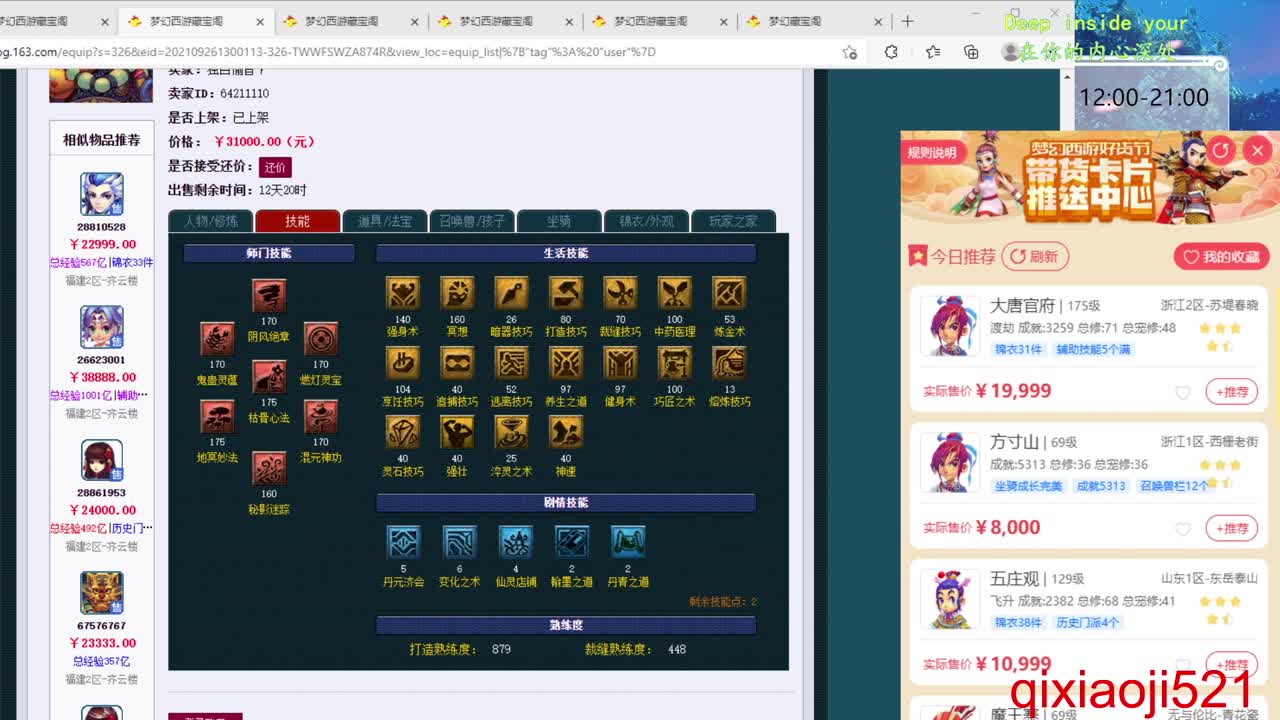The image size is (1280, 720).
Task: Click the 追捕技巧 life skill icon
Action: pos(457,364)
